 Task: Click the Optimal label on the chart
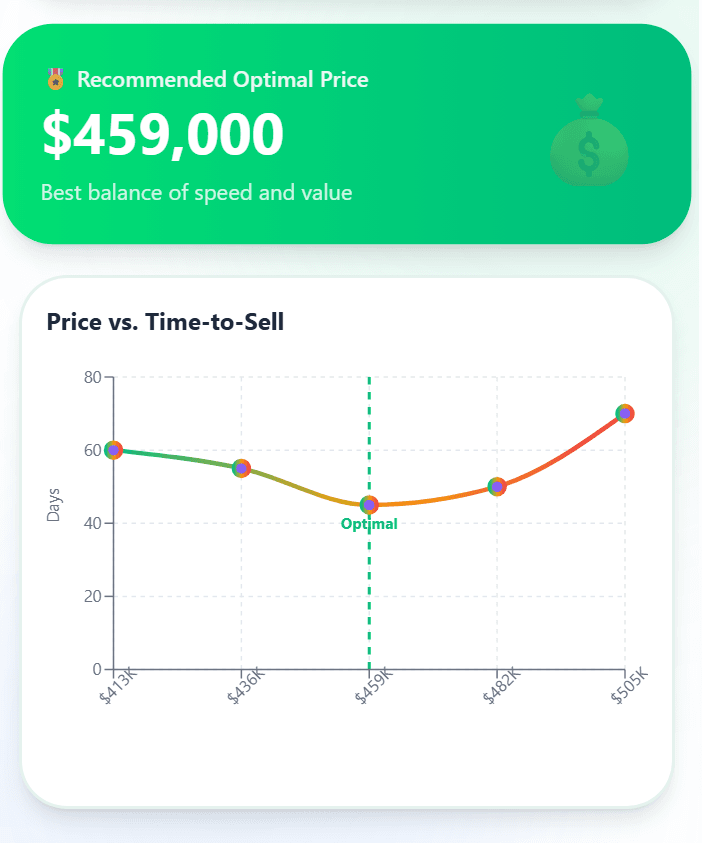pyautogui.click(x=370, y=523)
